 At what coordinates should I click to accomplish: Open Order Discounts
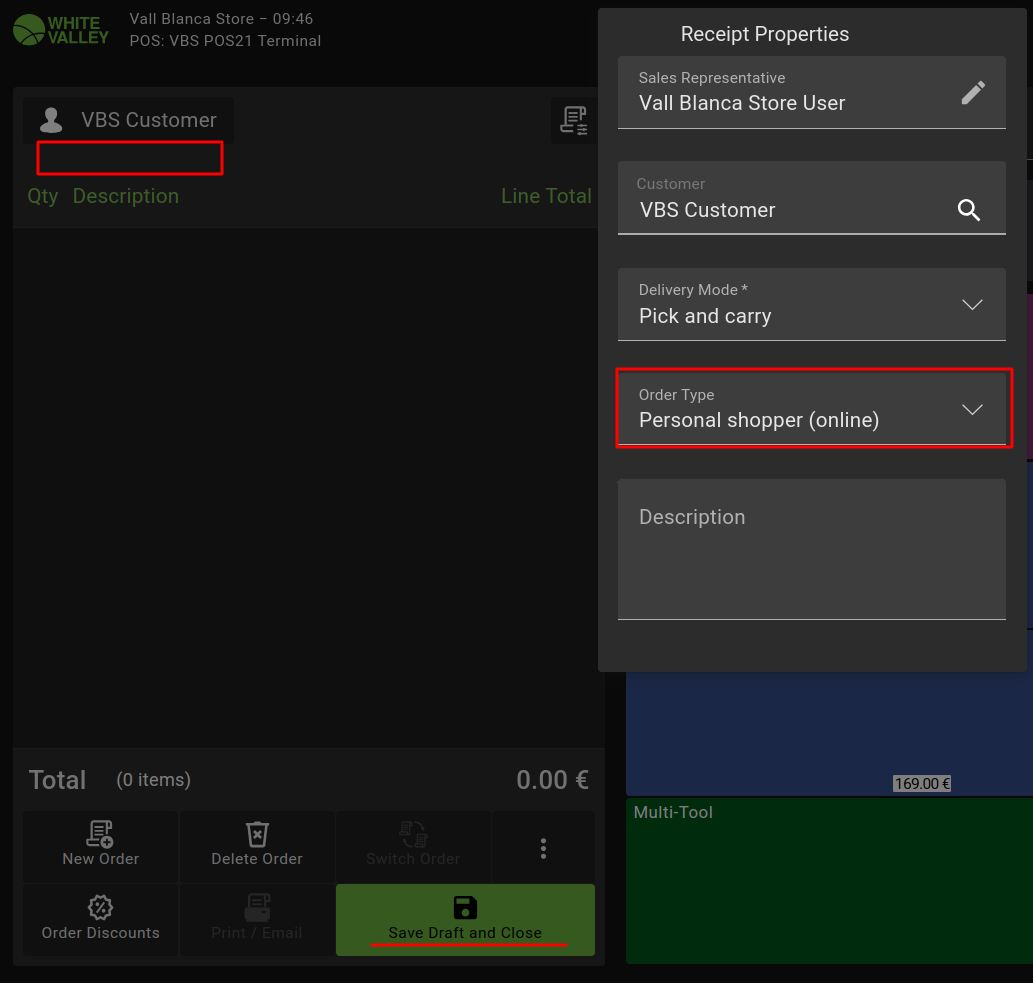100,920
